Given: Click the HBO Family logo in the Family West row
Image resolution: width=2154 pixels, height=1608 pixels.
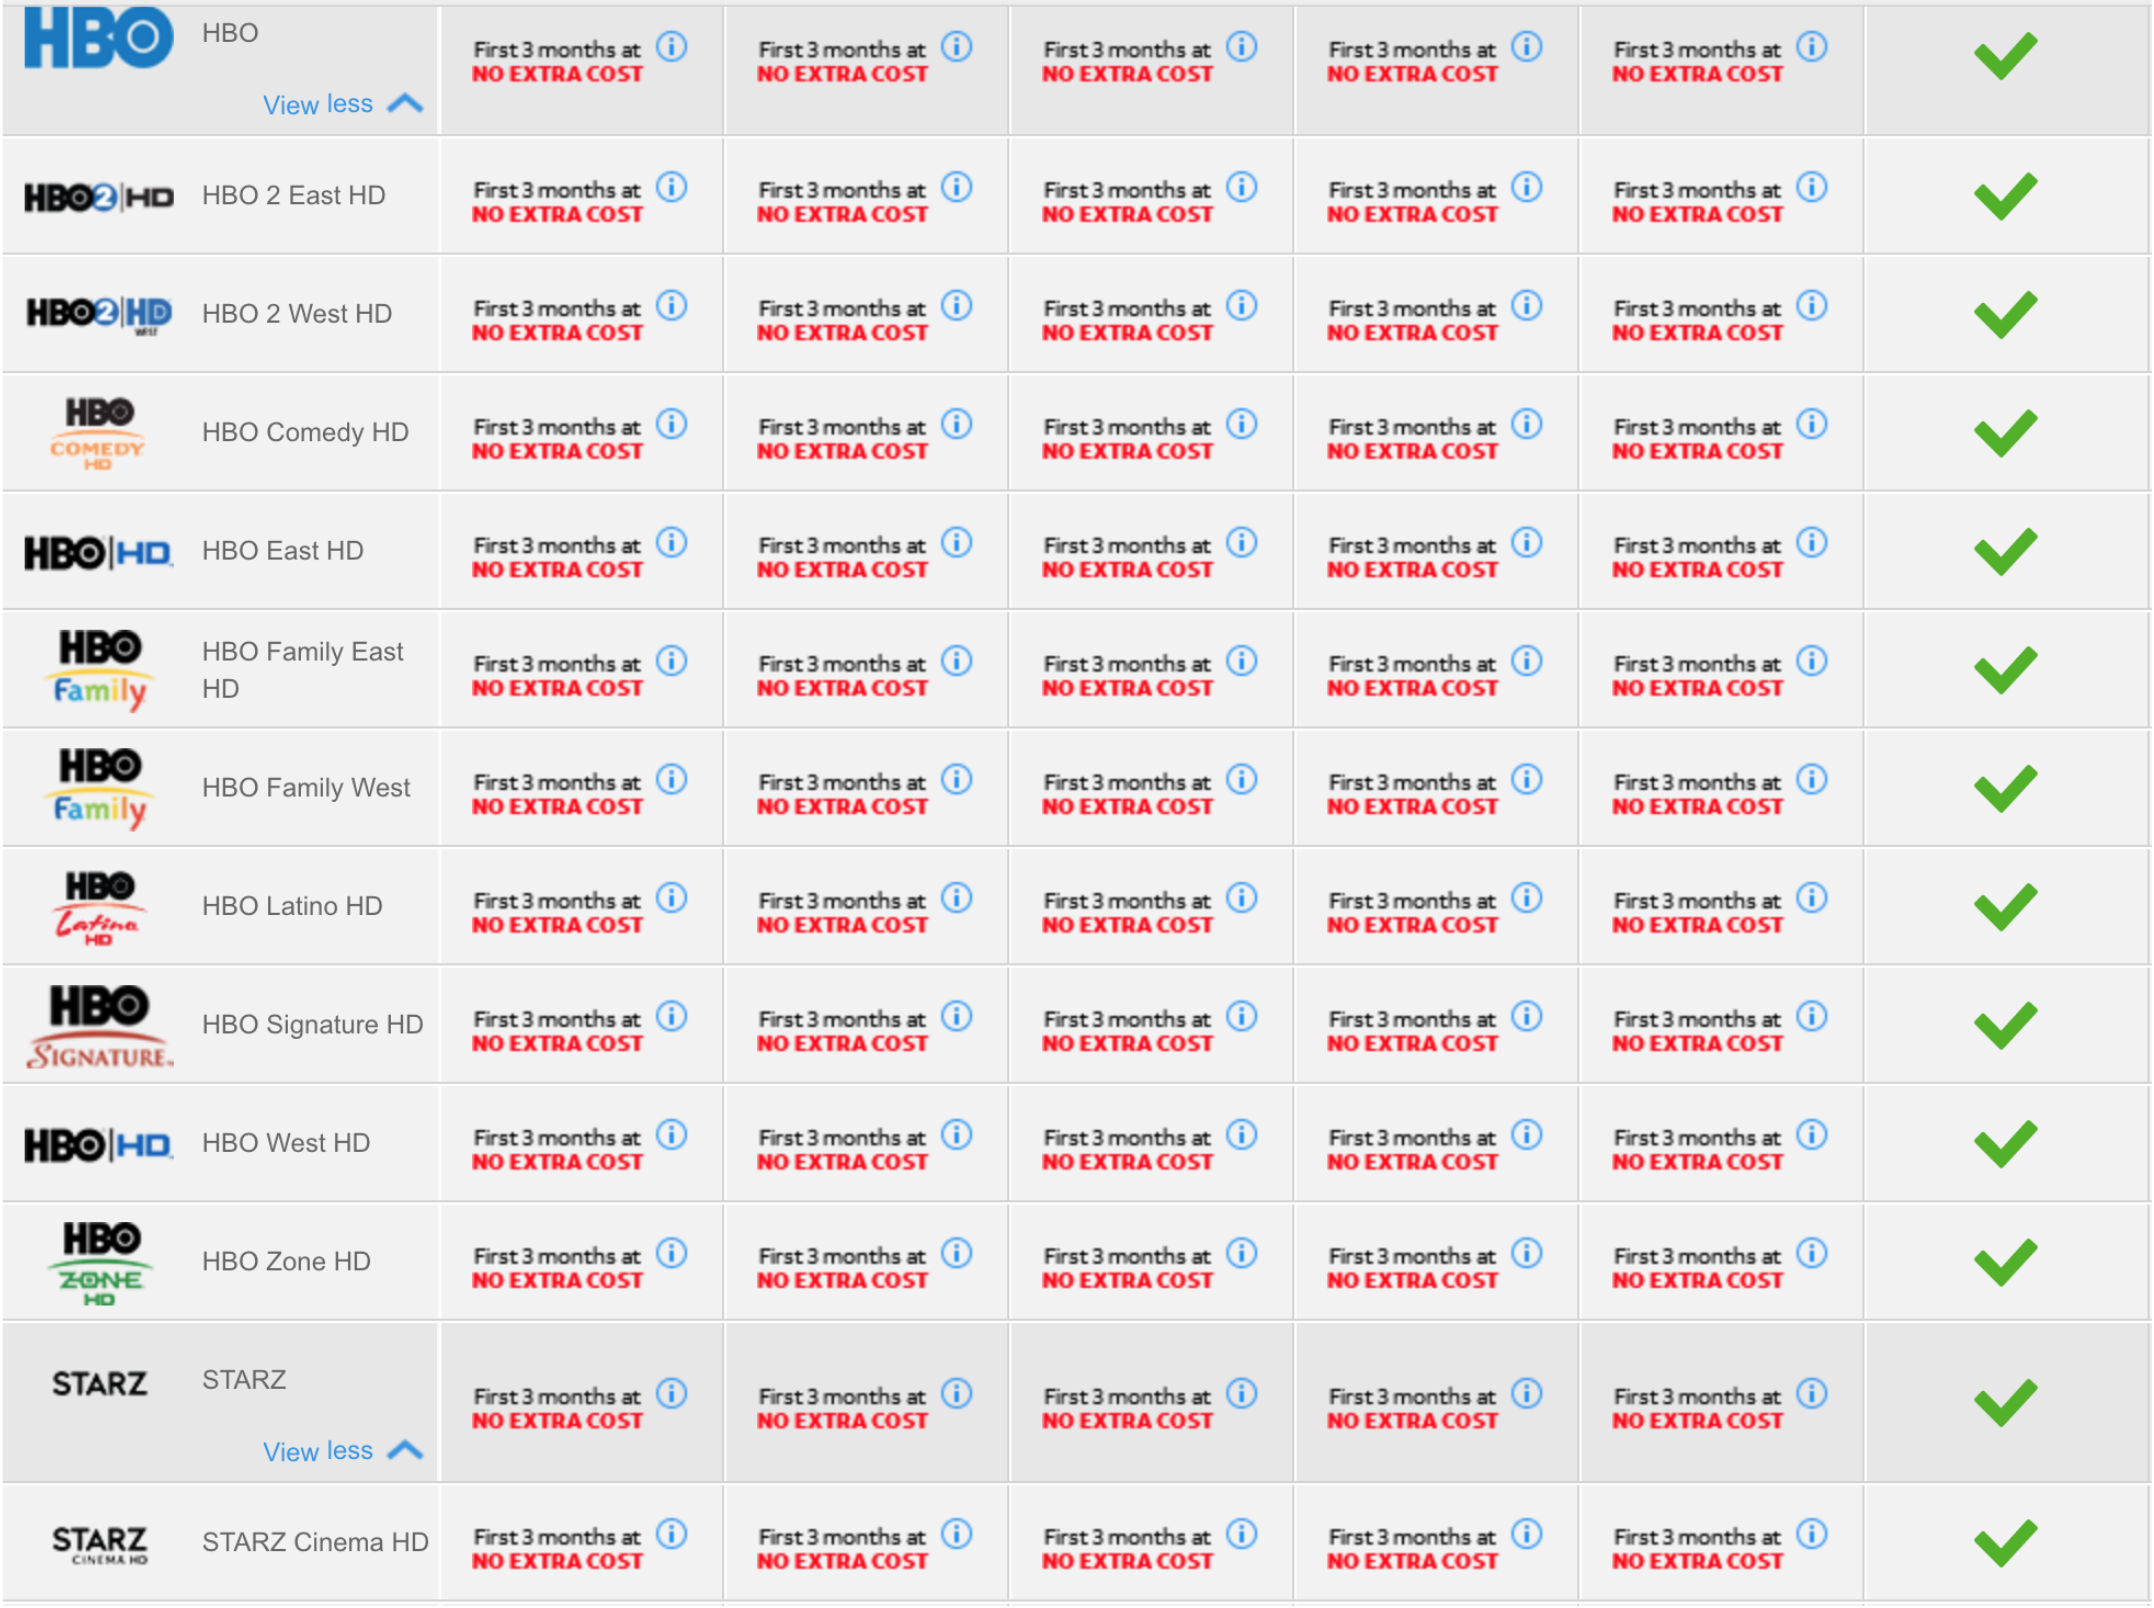Looking at the screenshot, I should tap(99, 788).
